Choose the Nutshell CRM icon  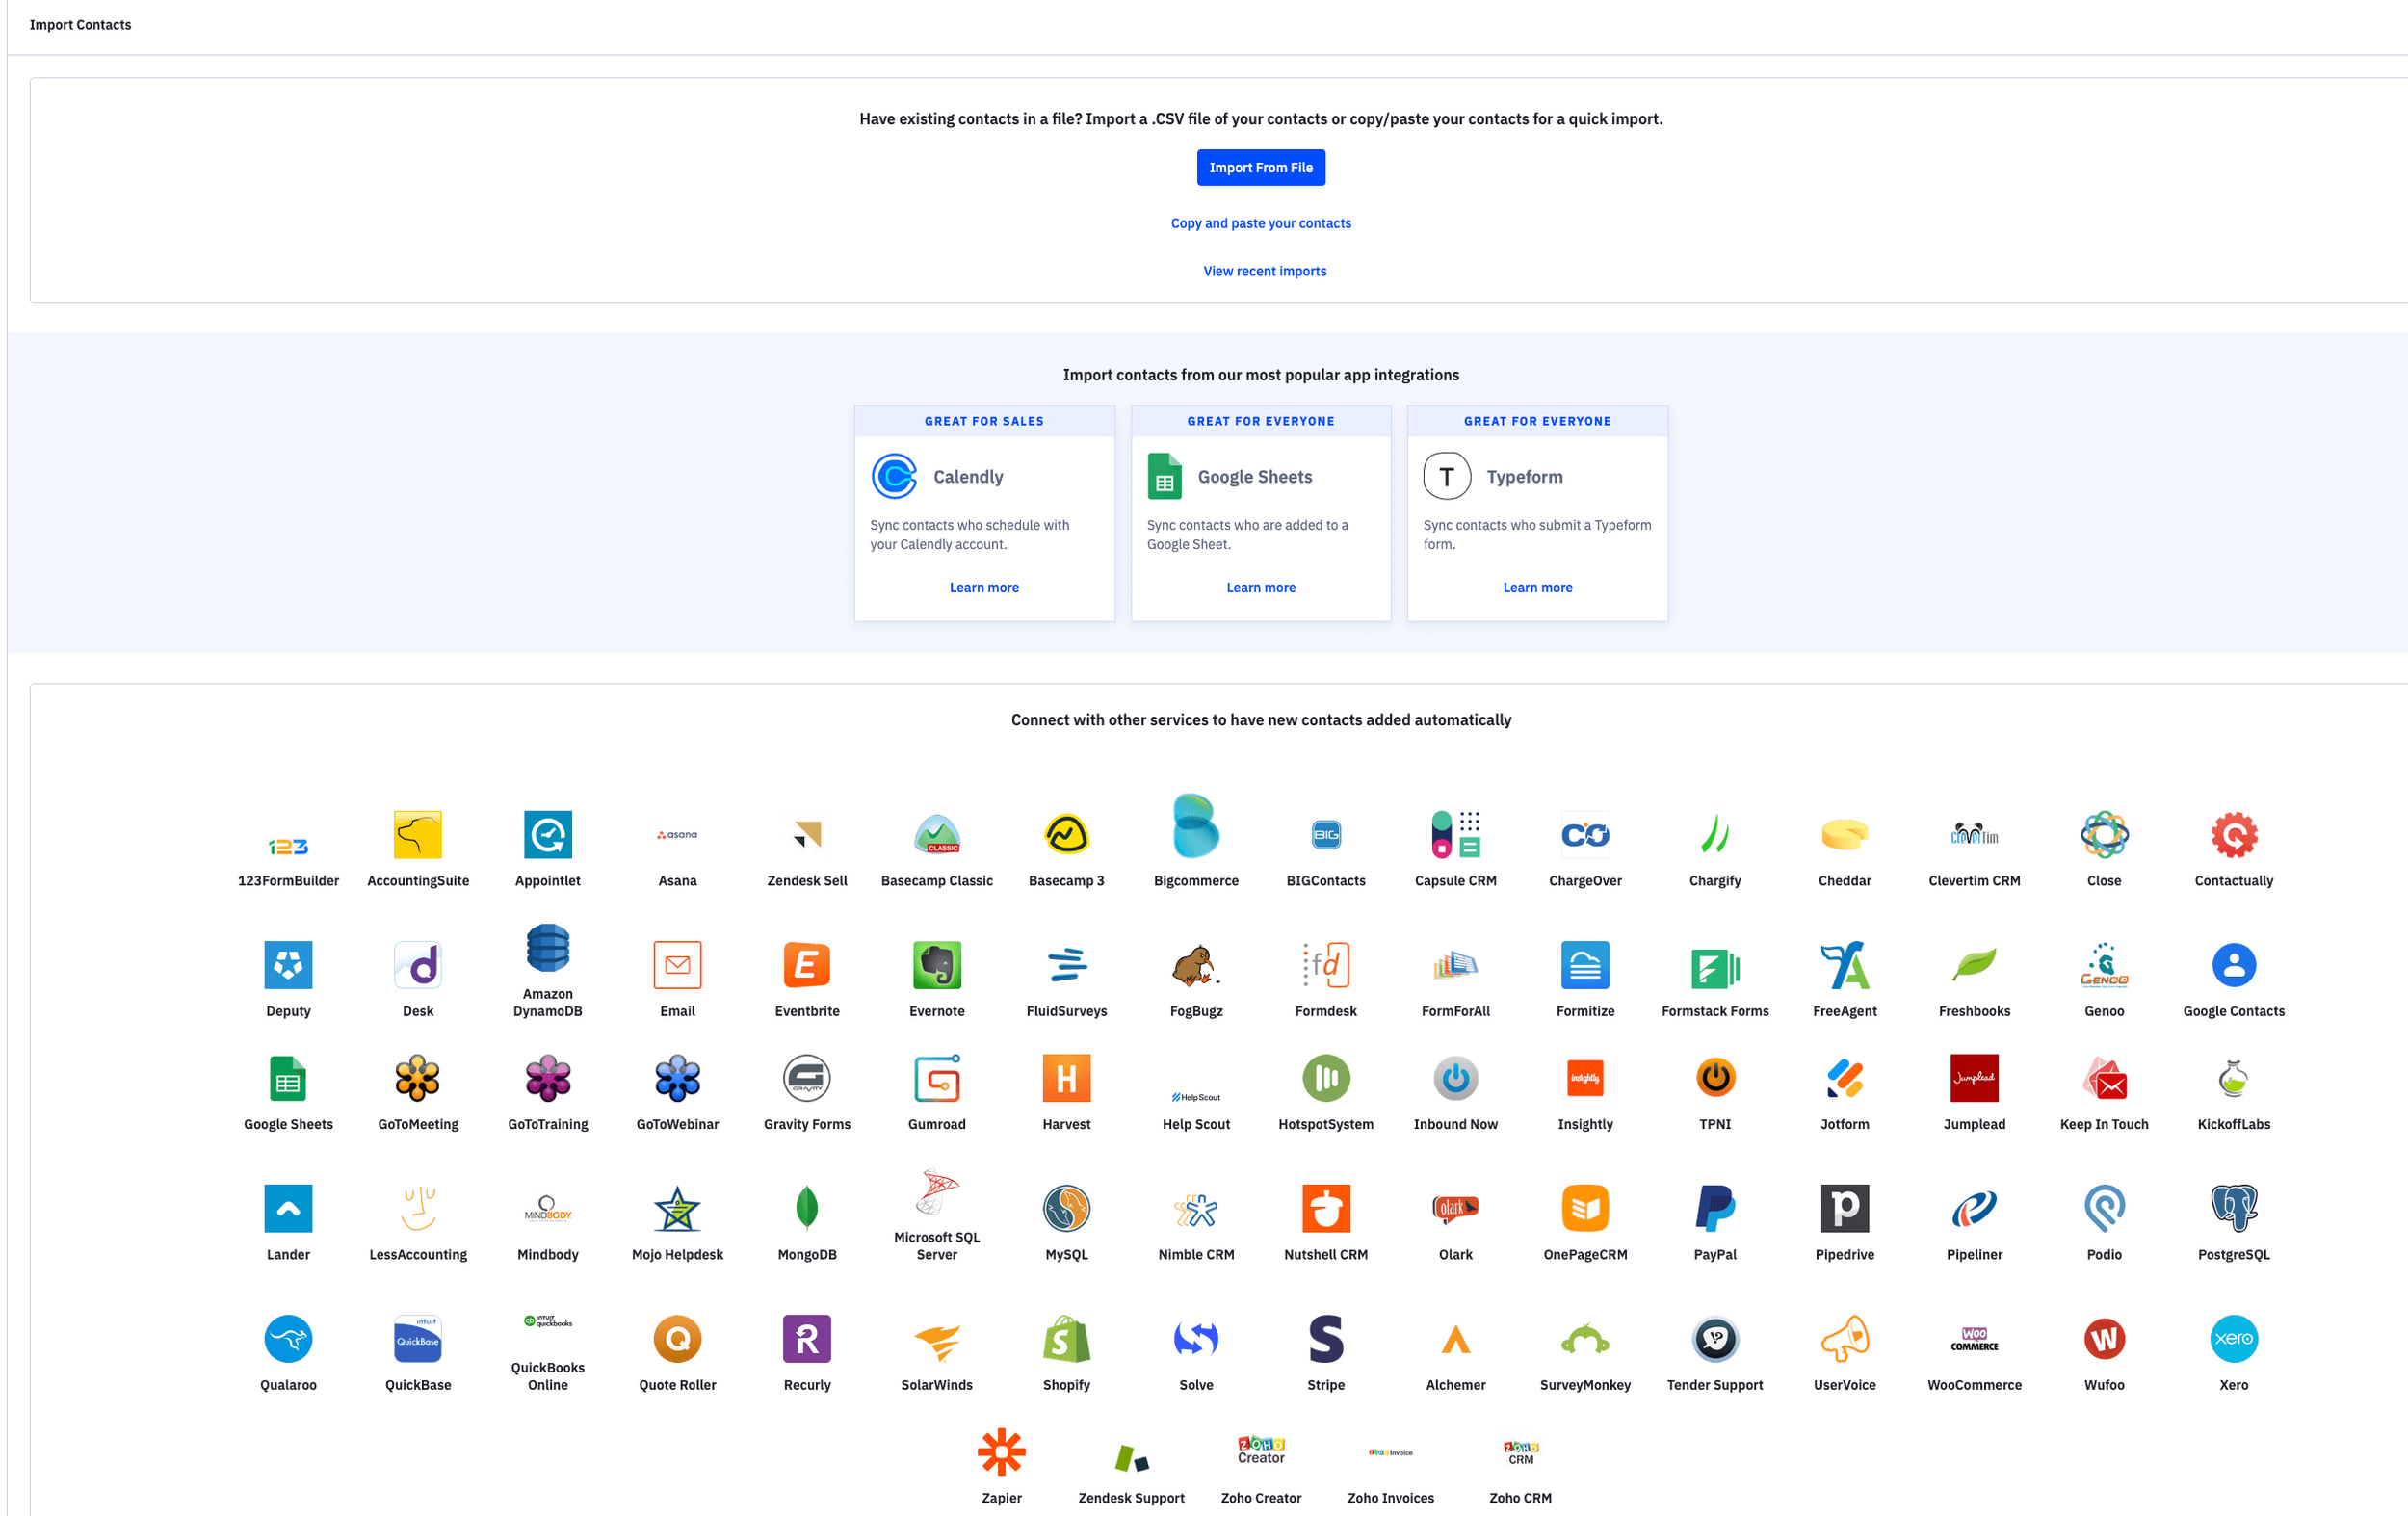coord(1325,1208)
